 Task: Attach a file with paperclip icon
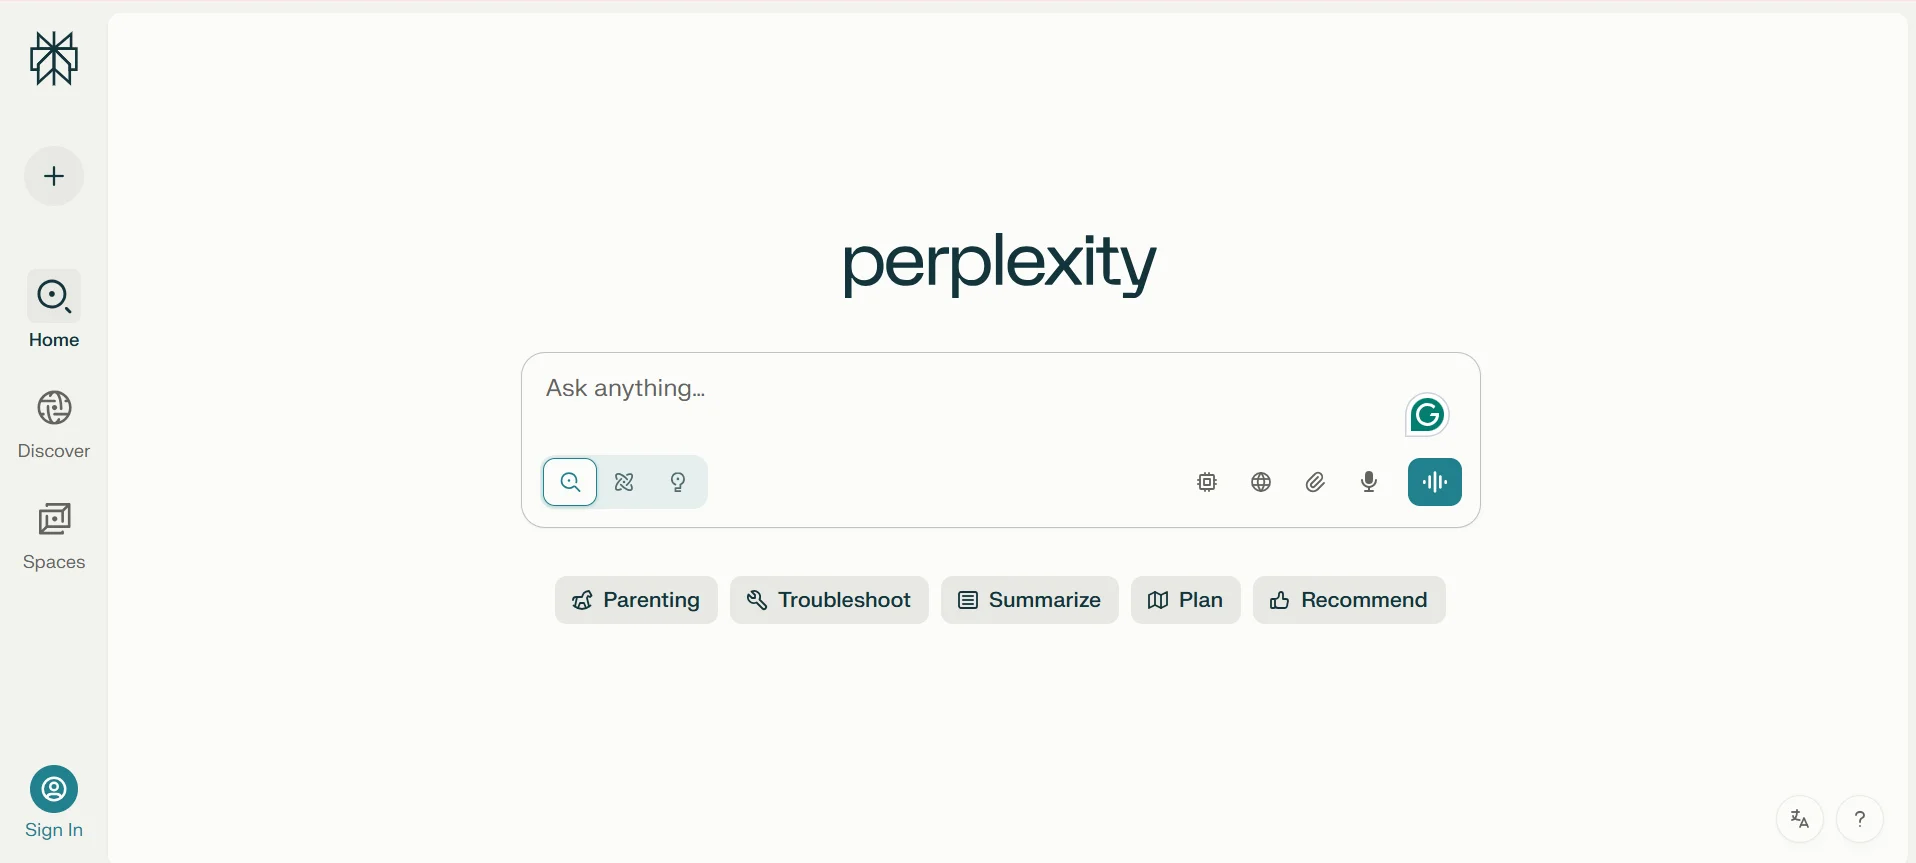(x=1315, y=482)
